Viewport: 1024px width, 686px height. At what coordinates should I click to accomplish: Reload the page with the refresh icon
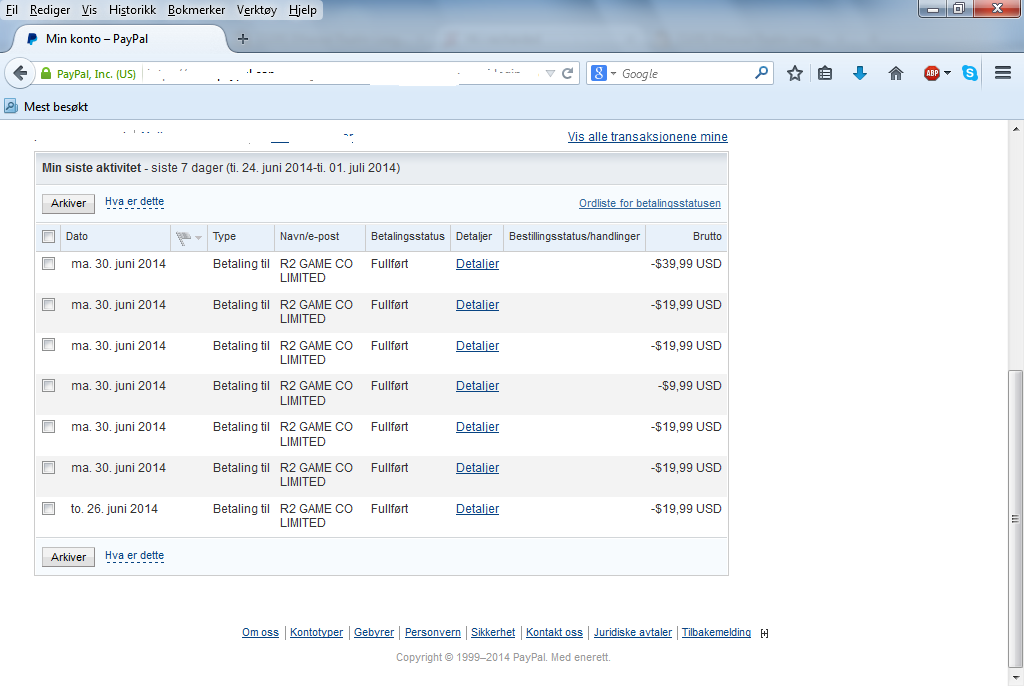pos(568,73)
